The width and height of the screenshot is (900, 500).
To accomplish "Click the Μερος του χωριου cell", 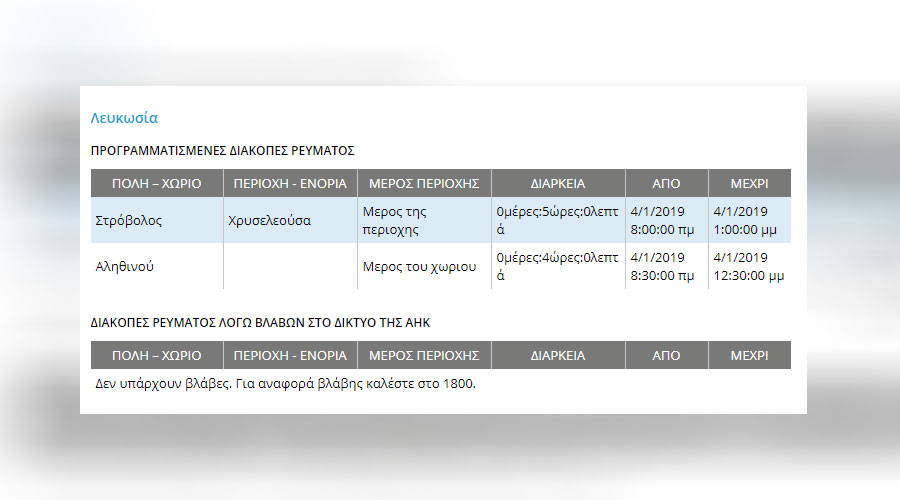I will tap(424, 266).
